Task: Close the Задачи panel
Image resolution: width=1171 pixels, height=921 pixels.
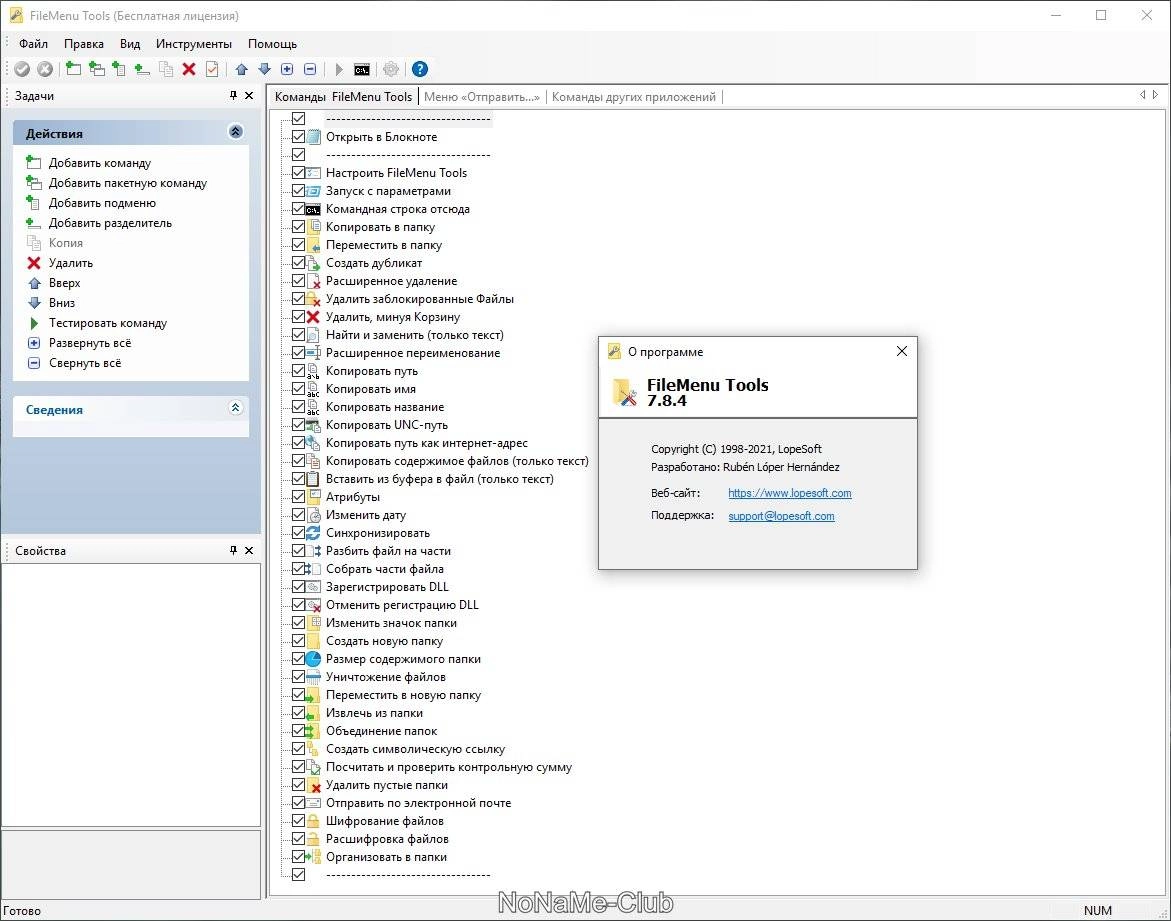Action: click(249, 96)
